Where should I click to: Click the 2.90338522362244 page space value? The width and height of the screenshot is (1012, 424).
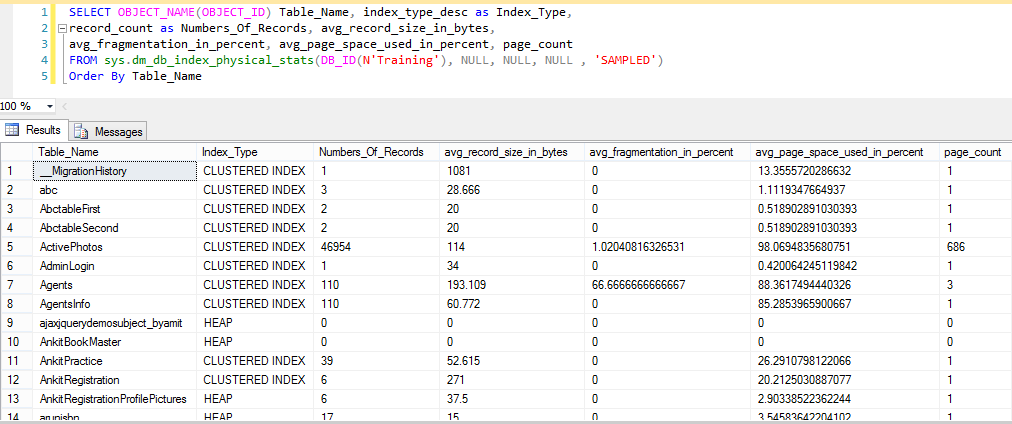pos(845,399)
